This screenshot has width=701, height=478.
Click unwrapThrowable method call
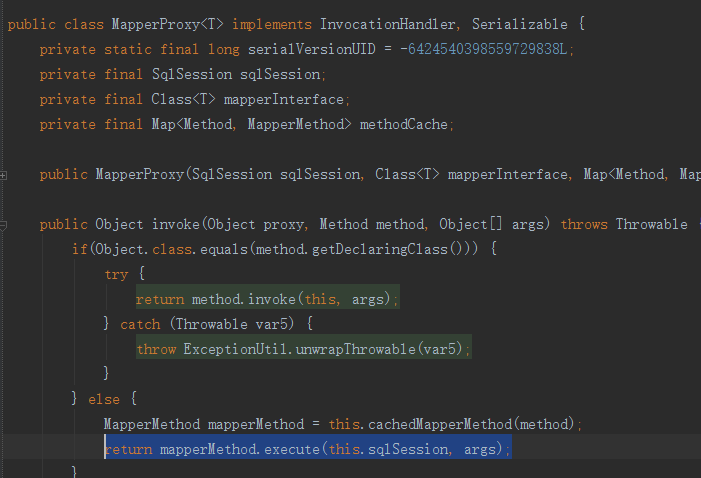pyautogui.click(x=356, y=349)
